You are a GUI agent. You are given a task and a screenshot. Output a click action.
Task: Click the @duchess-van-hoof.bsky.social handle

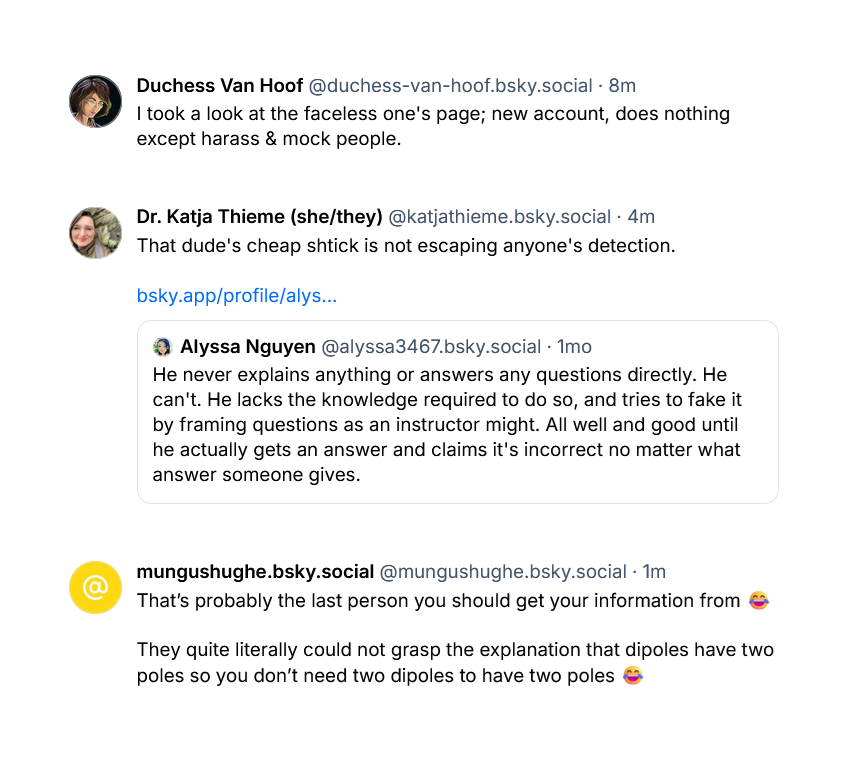(x=450, y=85)
